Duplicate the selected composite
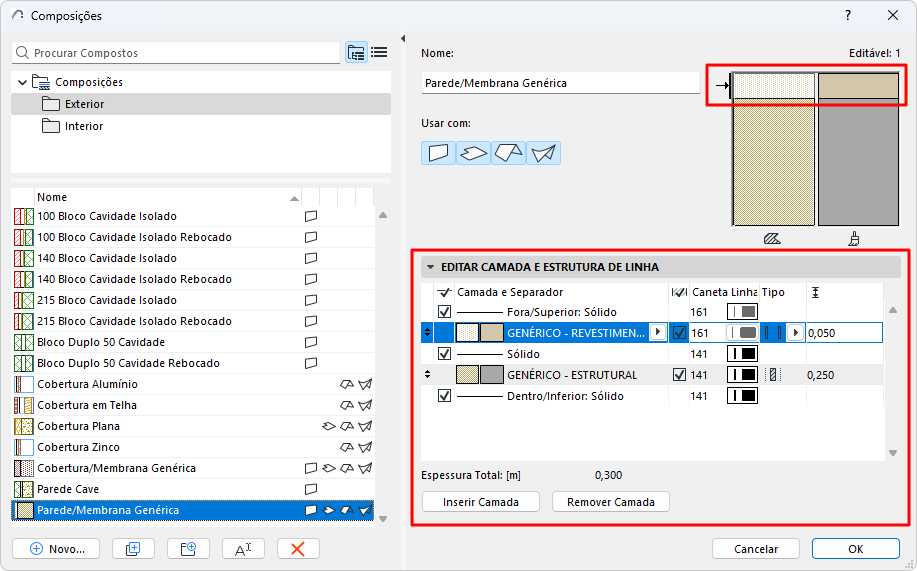 click(133, 549)
